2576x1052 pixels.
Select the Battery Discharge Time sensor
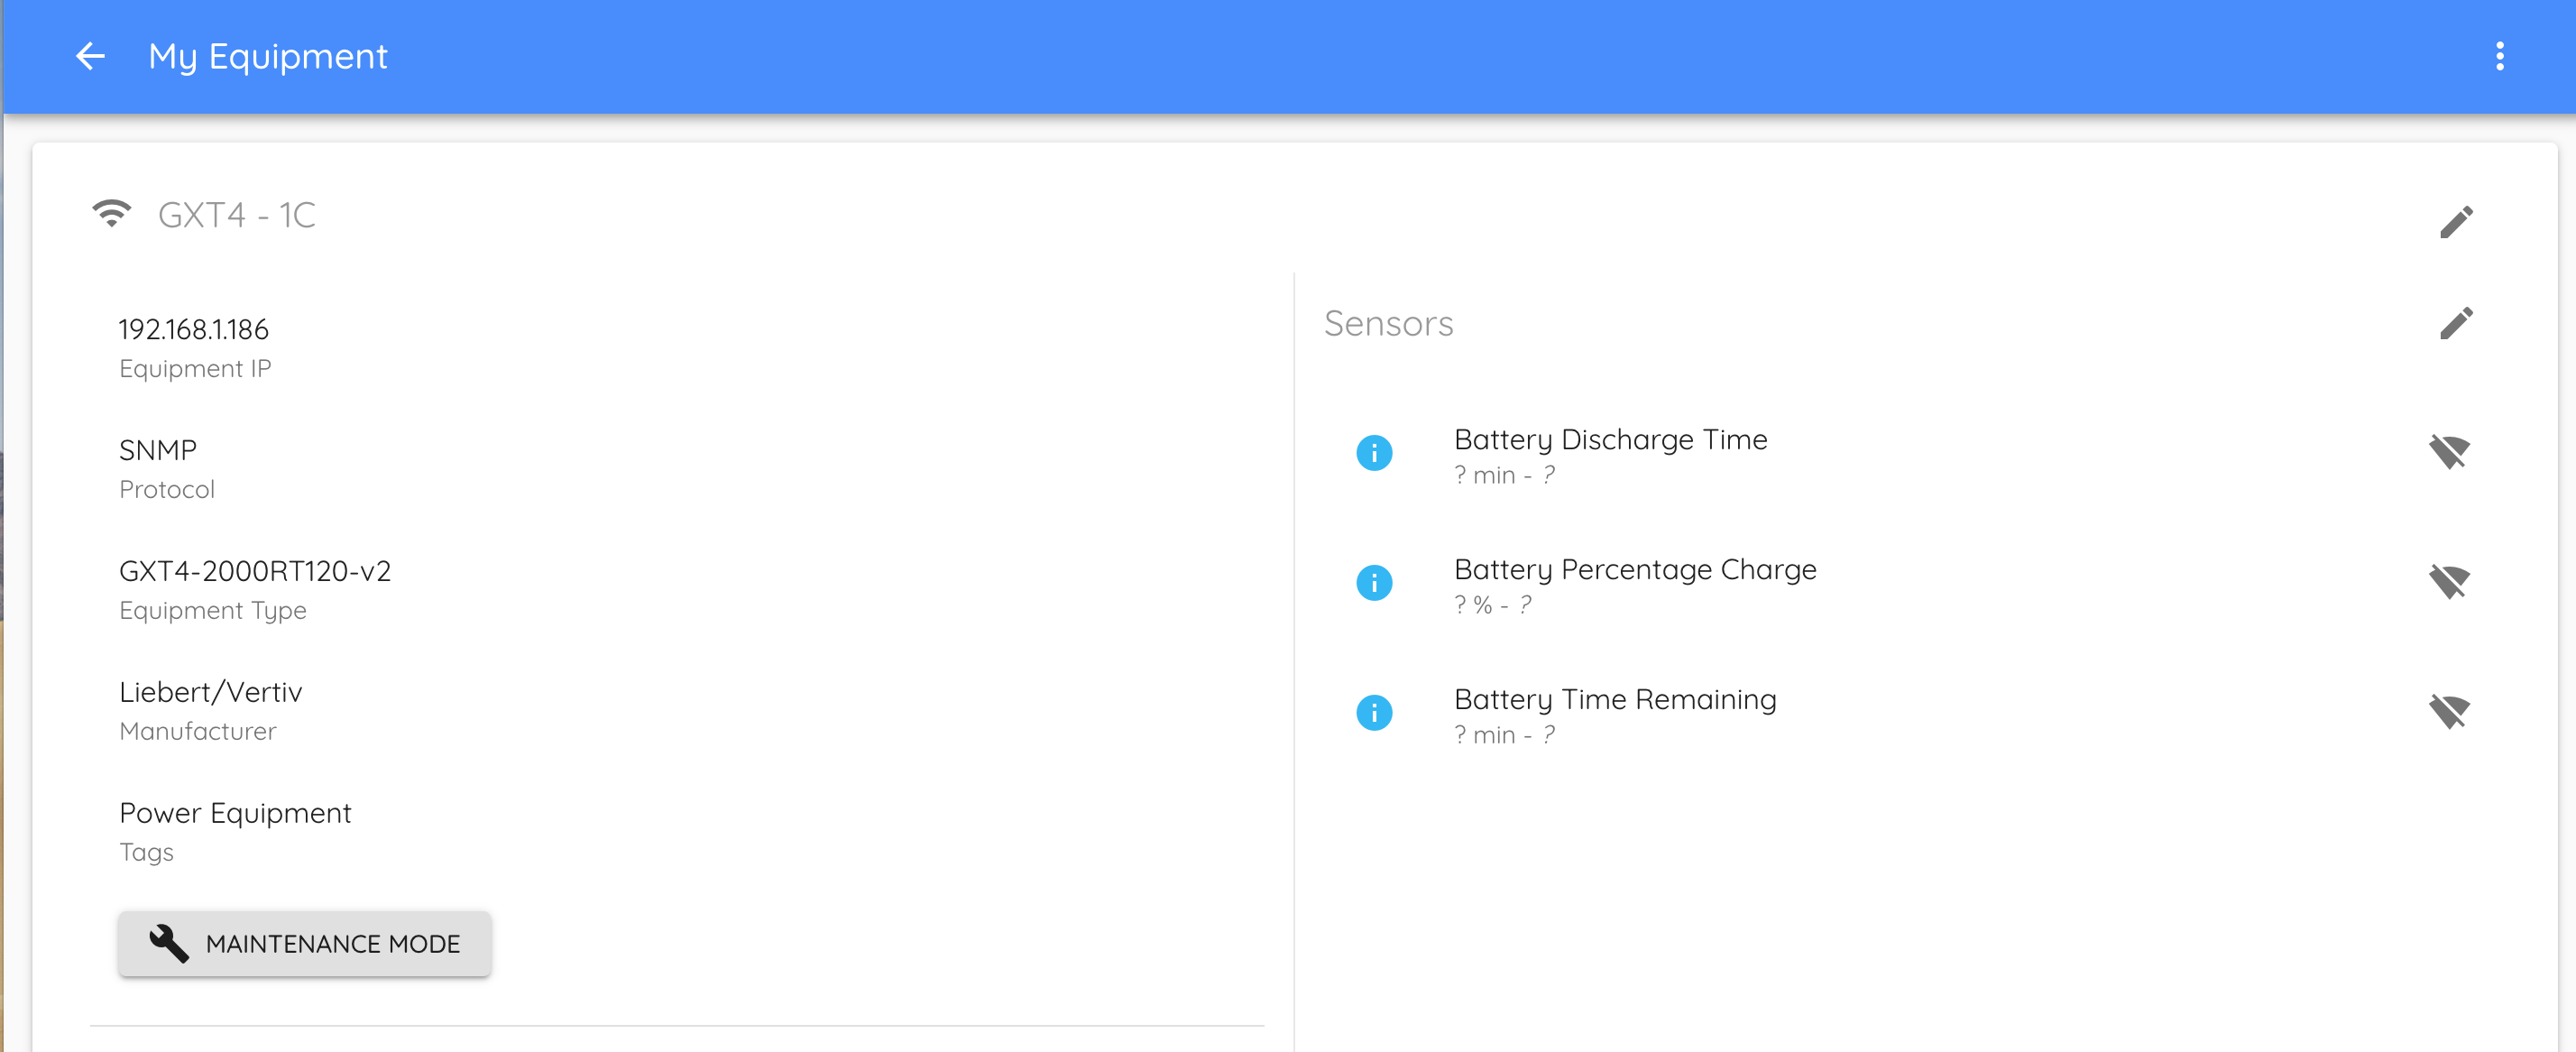[1610, 440]
